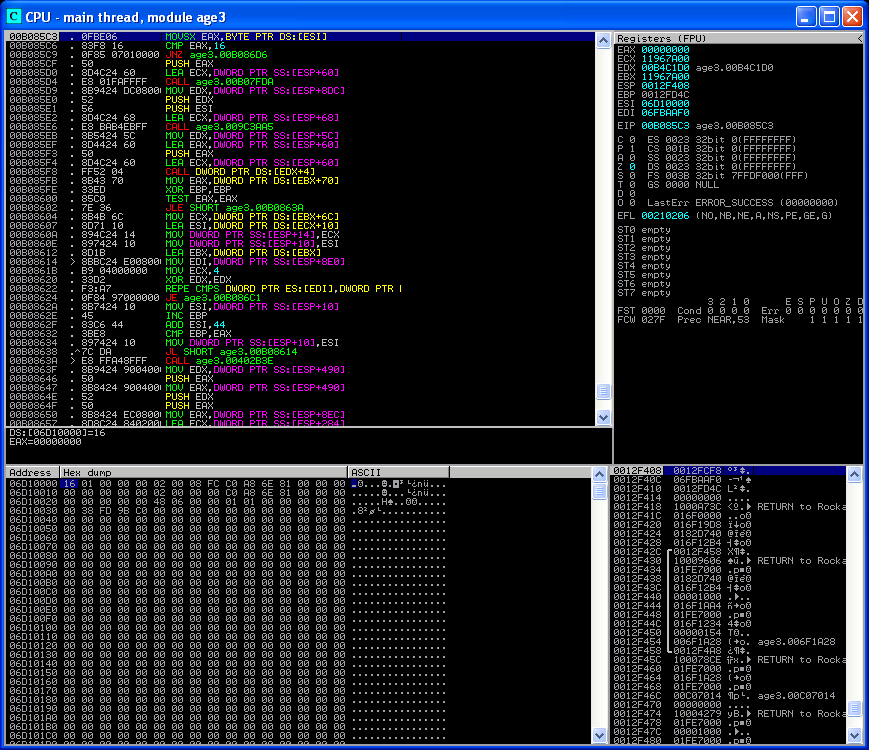This screenshot has height=750, width=869.
Task: Click the stack pane scrollbar thumb
Action: coord(854,709)
